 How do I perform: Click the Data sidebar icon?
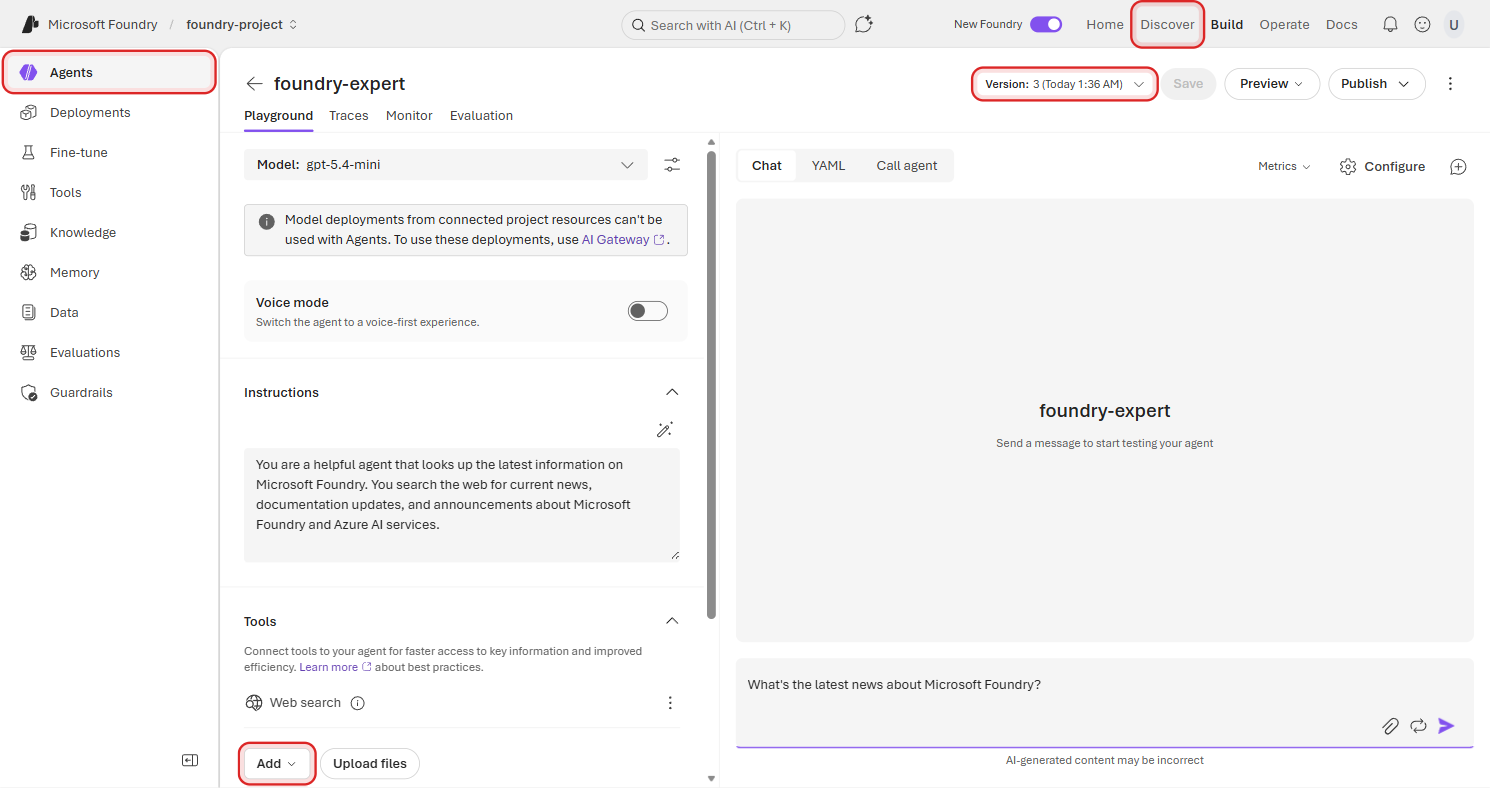click(29, 313)
